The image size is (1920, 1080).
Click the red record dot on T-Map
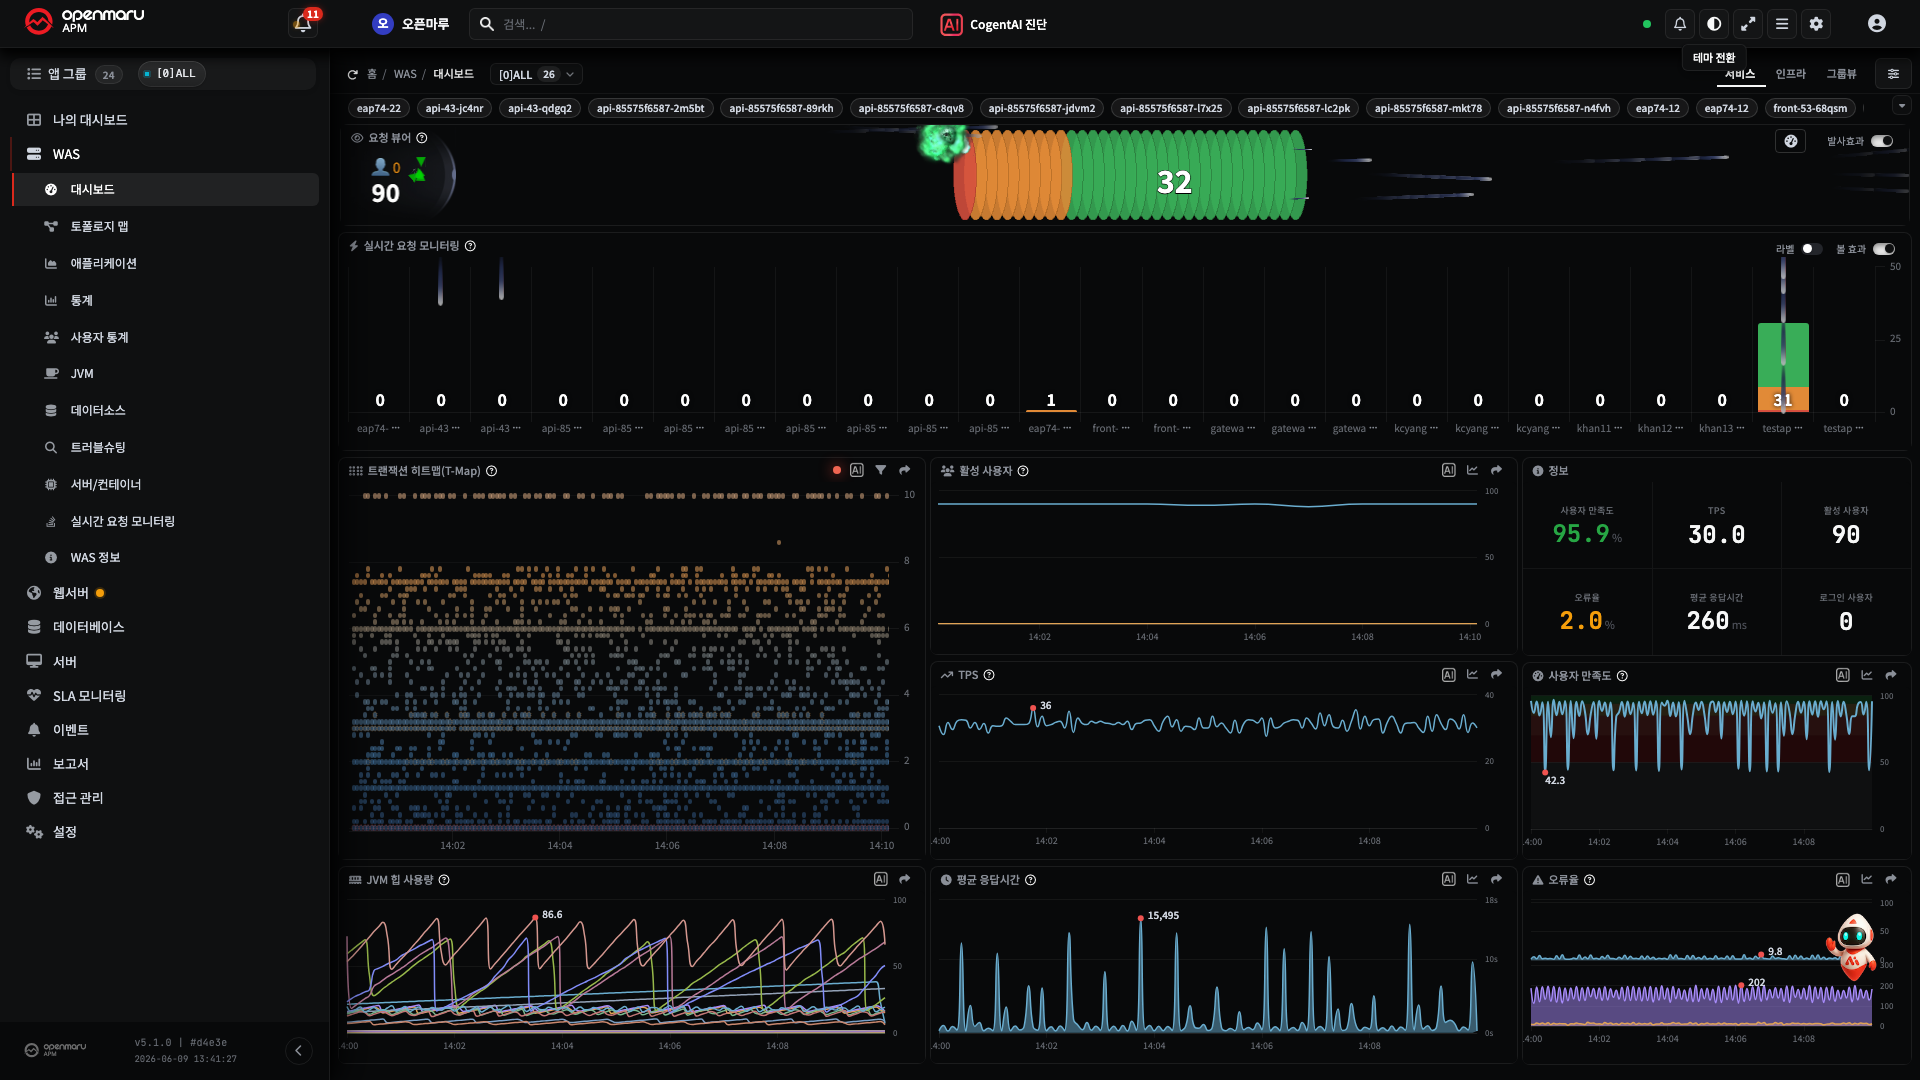837,470
